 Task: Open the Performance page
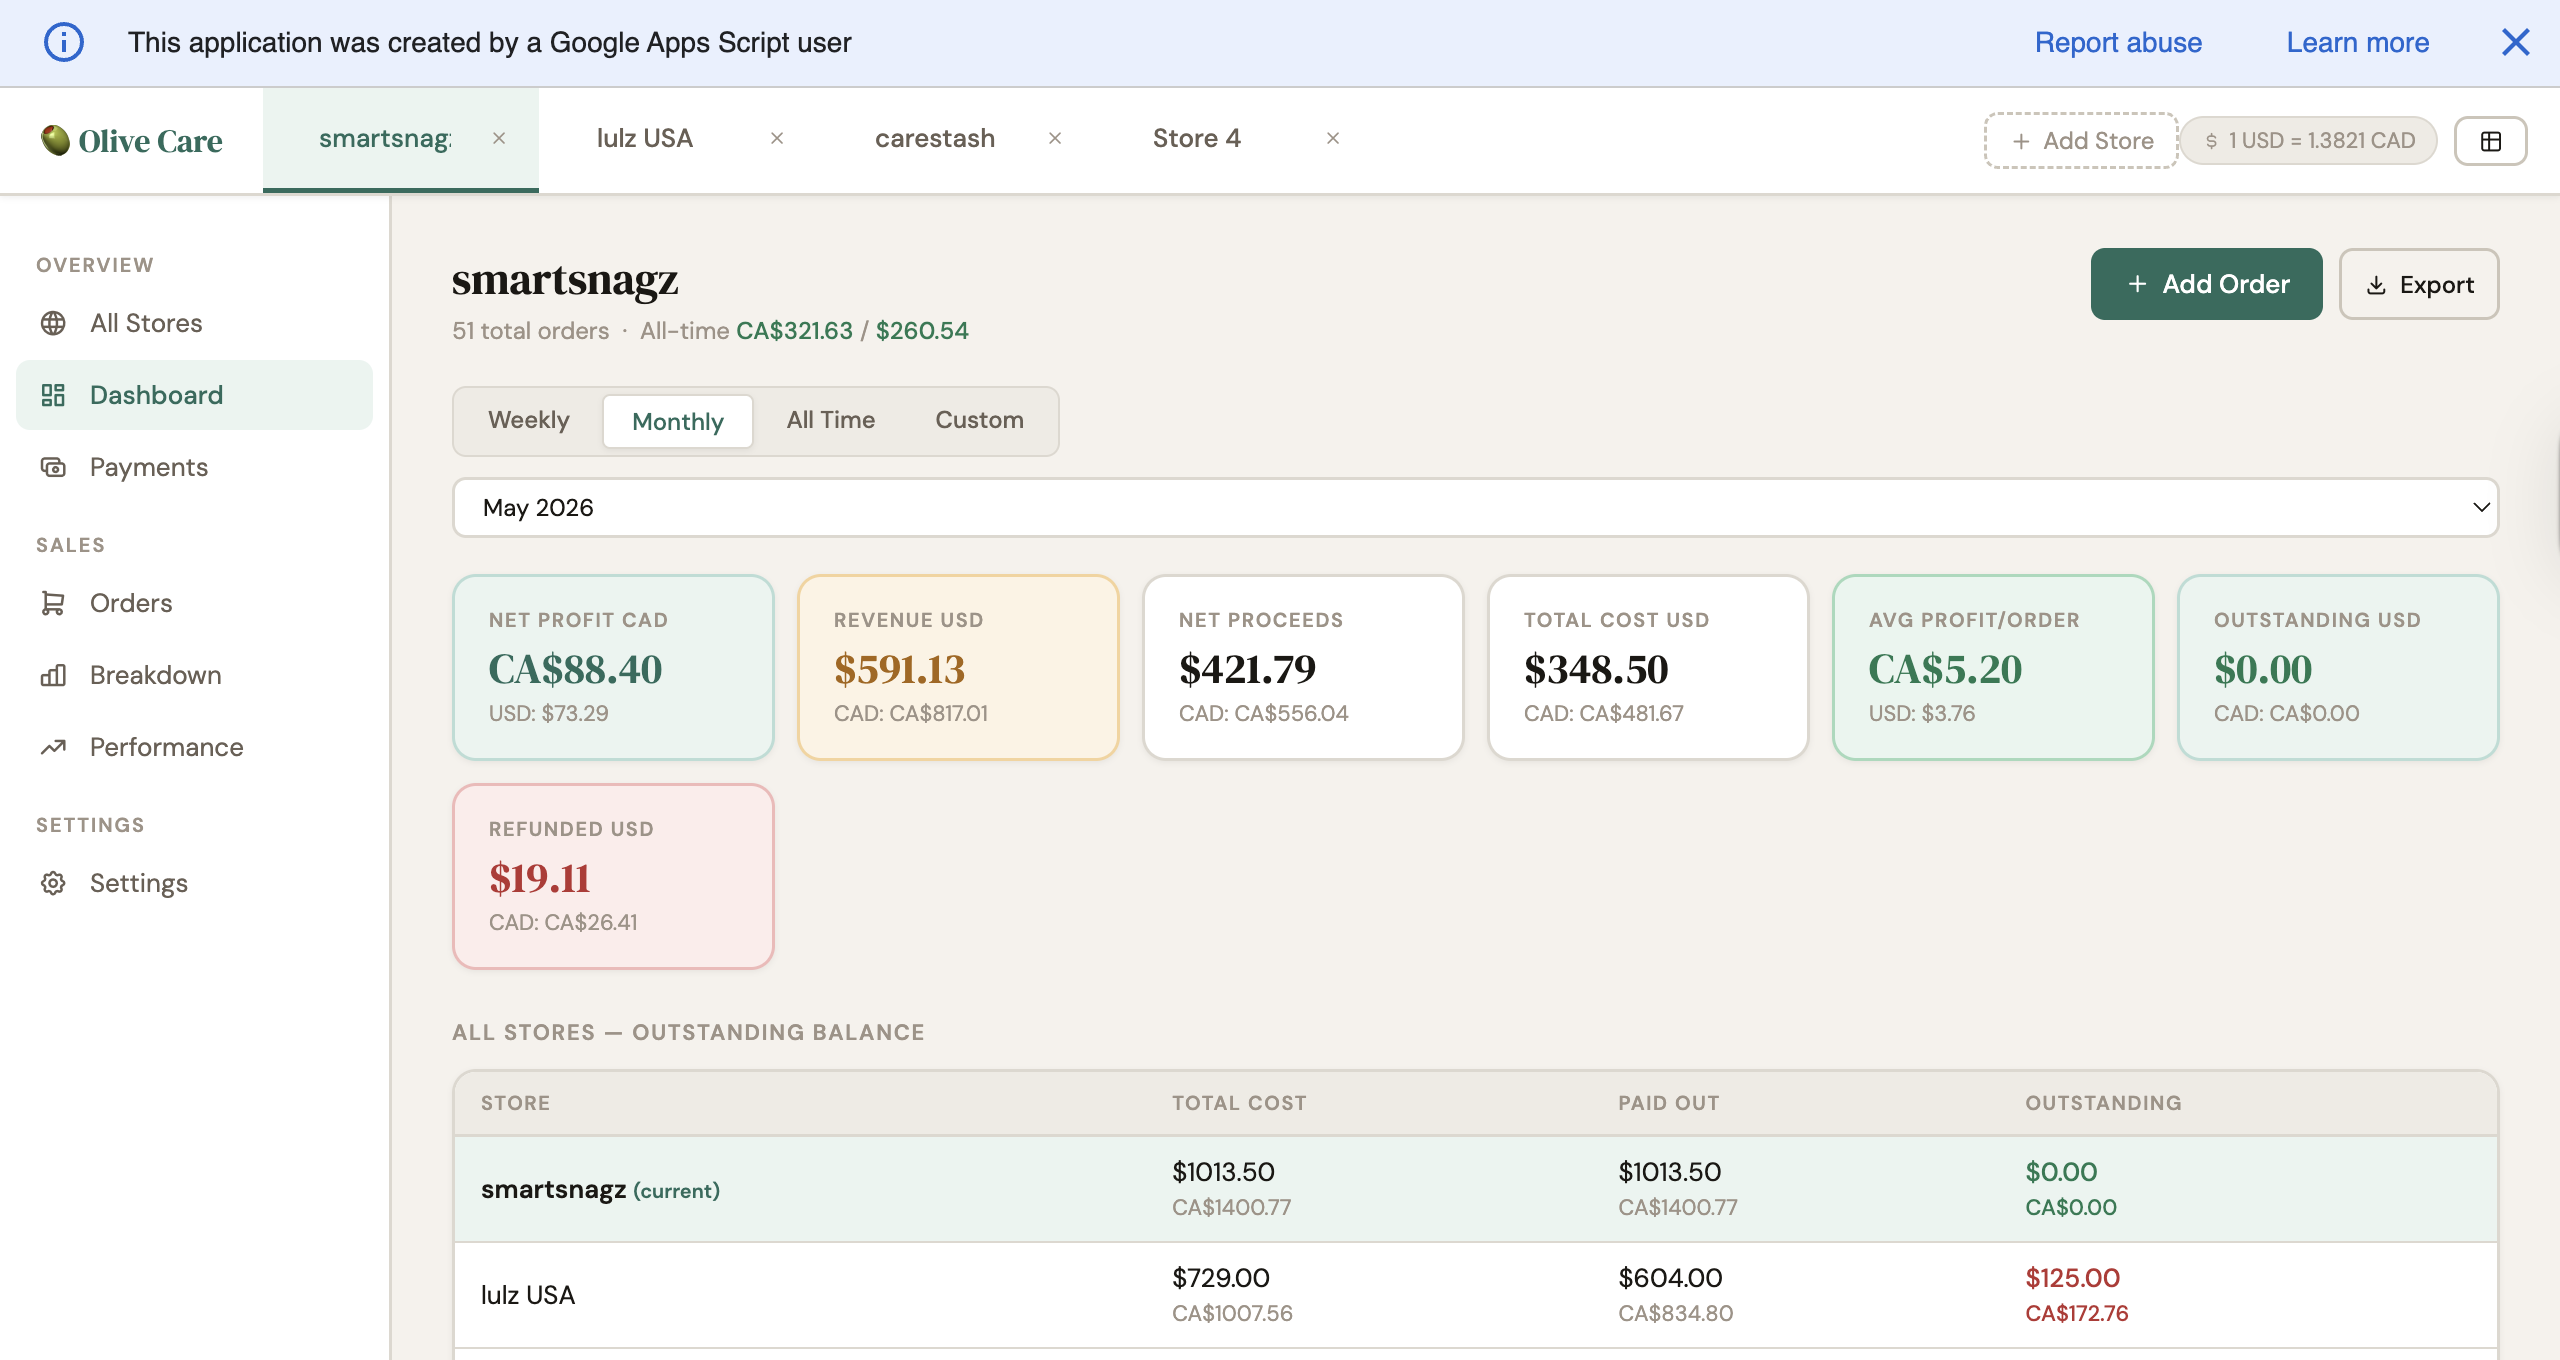click(x=194, y=747)
